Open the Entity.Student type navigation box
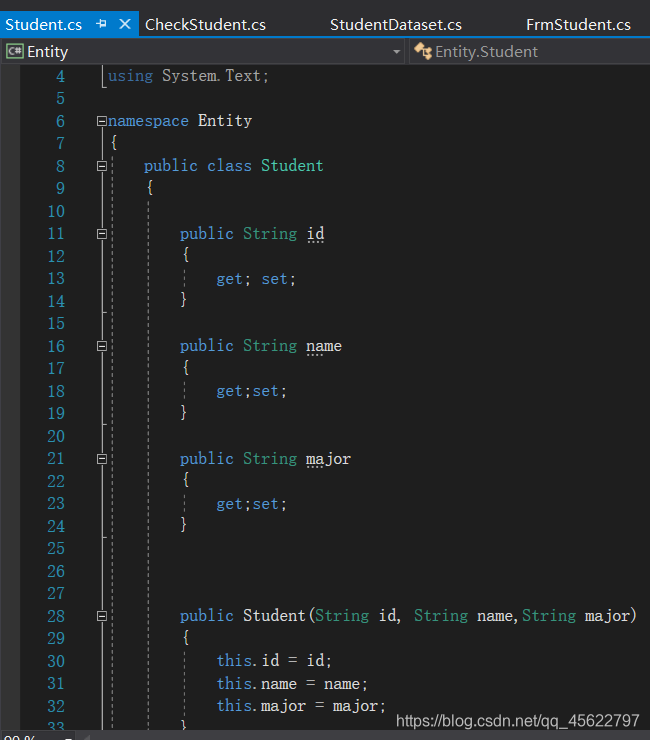The width and height of the screenshot is (650, 740). click(530, 51)
